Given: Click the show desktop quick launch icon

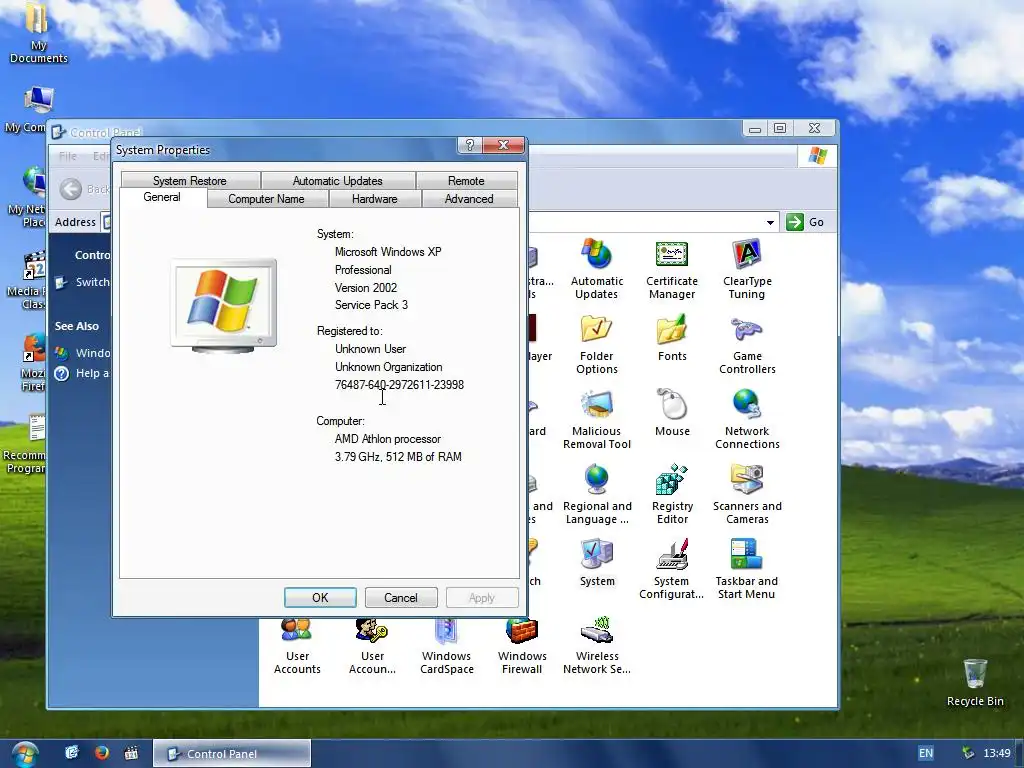Looking at the screenshot, I should tap(72, 753).
